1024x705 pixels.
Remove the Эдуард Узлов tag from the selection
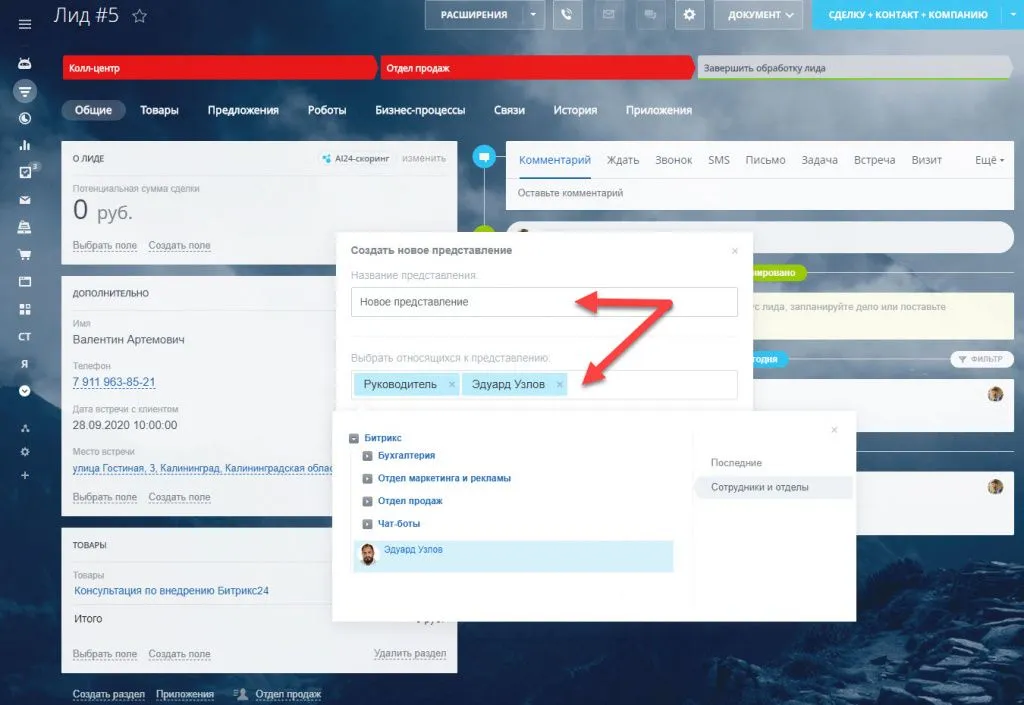[559, 384]
